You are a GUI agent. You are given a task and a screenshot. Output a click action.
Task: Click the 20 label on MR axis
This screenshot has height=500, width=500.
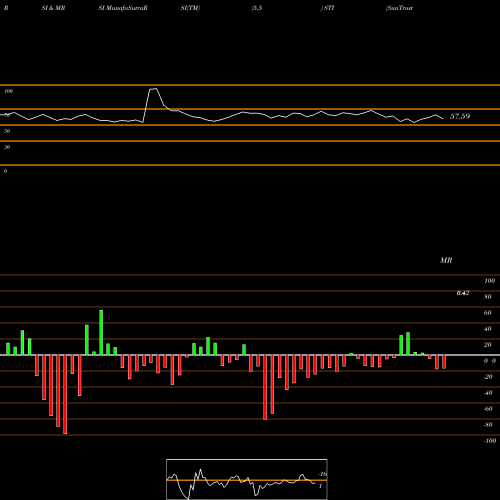tap(487, 345)
